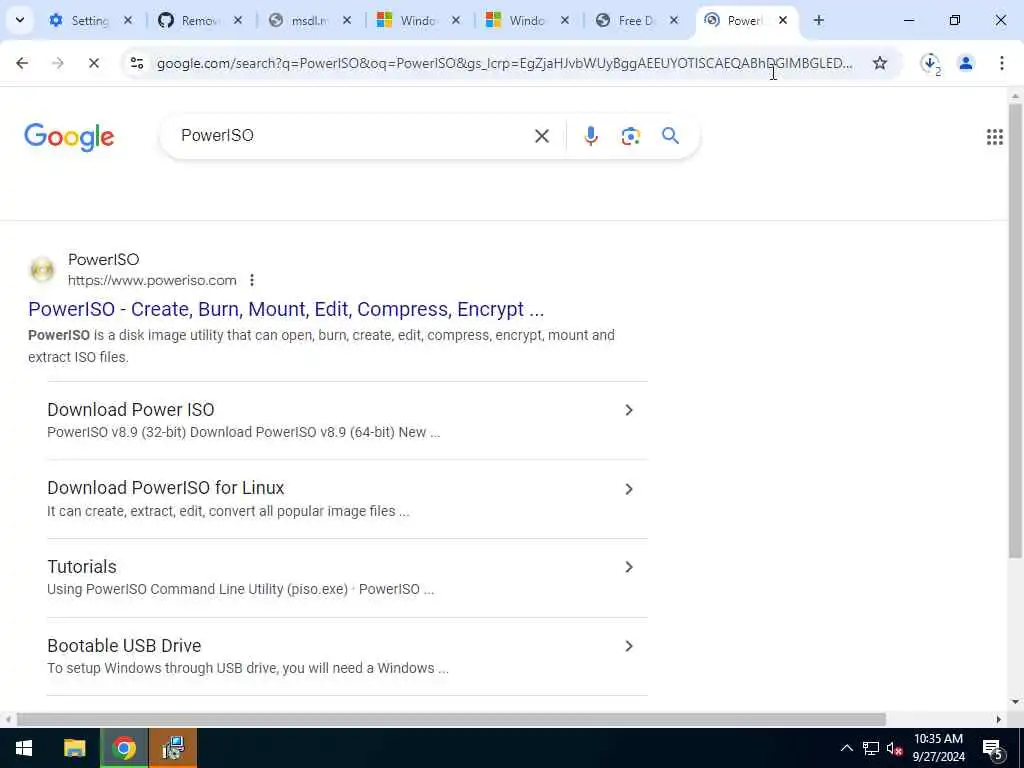Expand the Tutorials sitelink chevron

tap(628, 567)
